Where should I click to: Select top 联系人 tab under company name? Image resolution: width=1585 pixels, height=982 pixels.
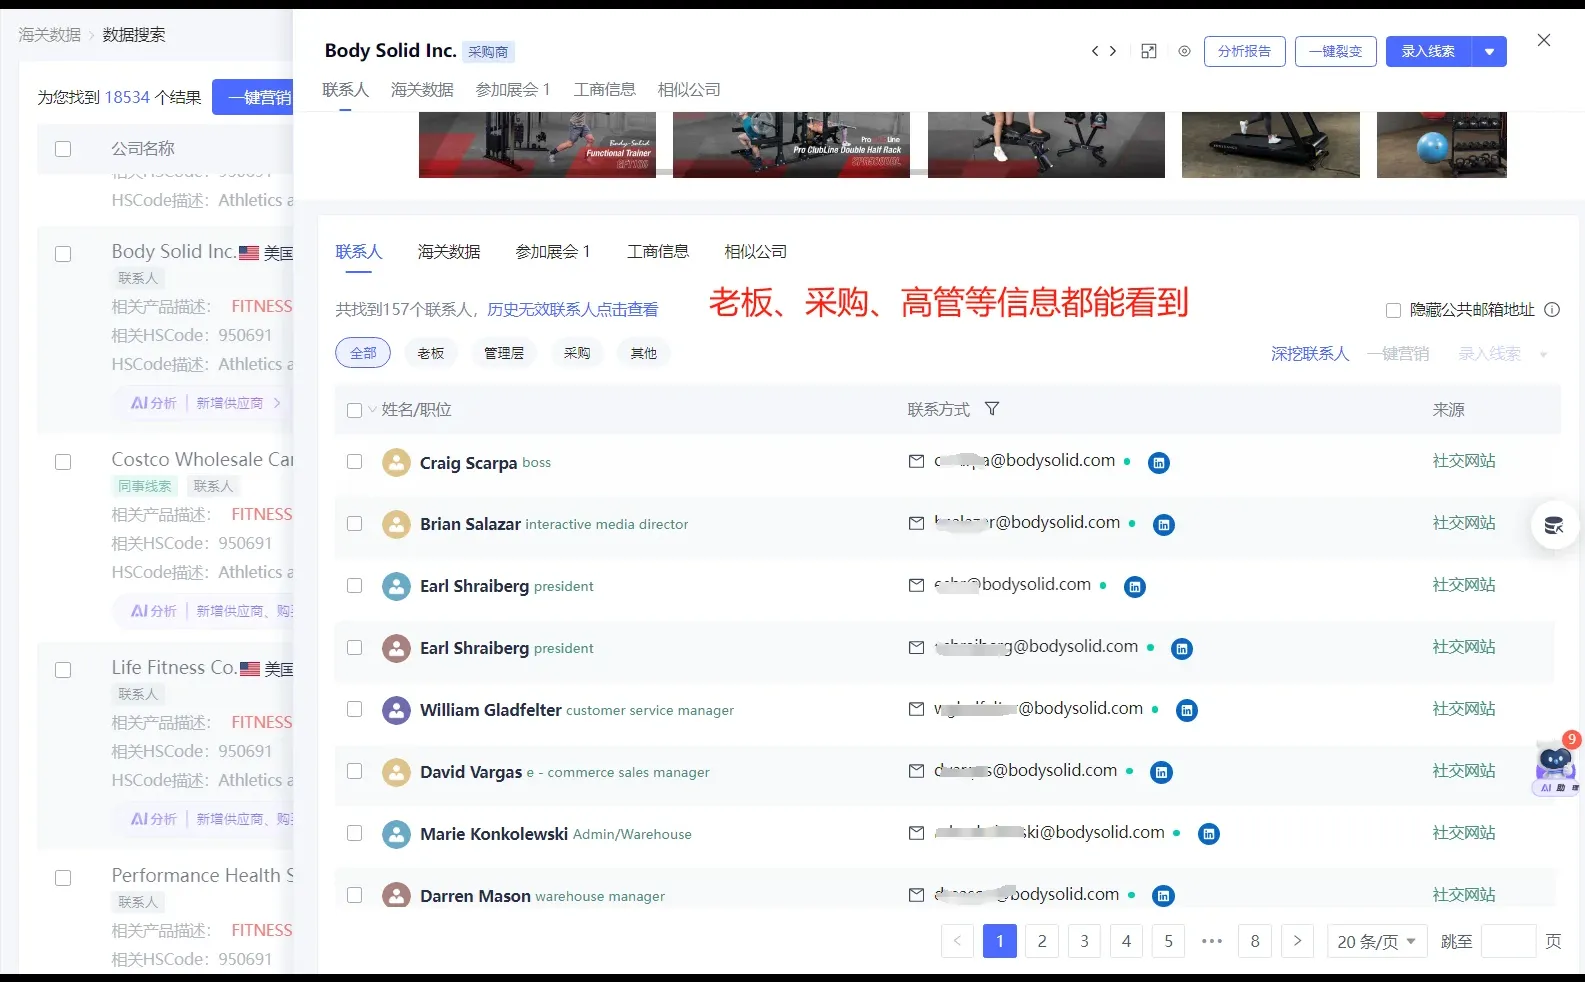tap(346, 90)
